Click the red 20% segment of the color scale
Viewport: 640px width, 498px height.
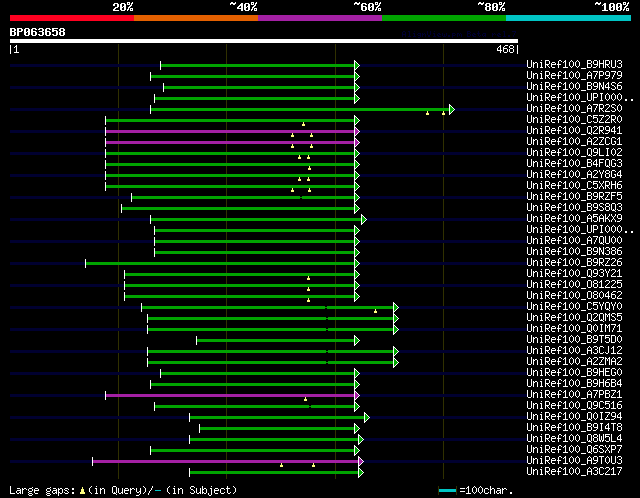[x=72, y=18]
